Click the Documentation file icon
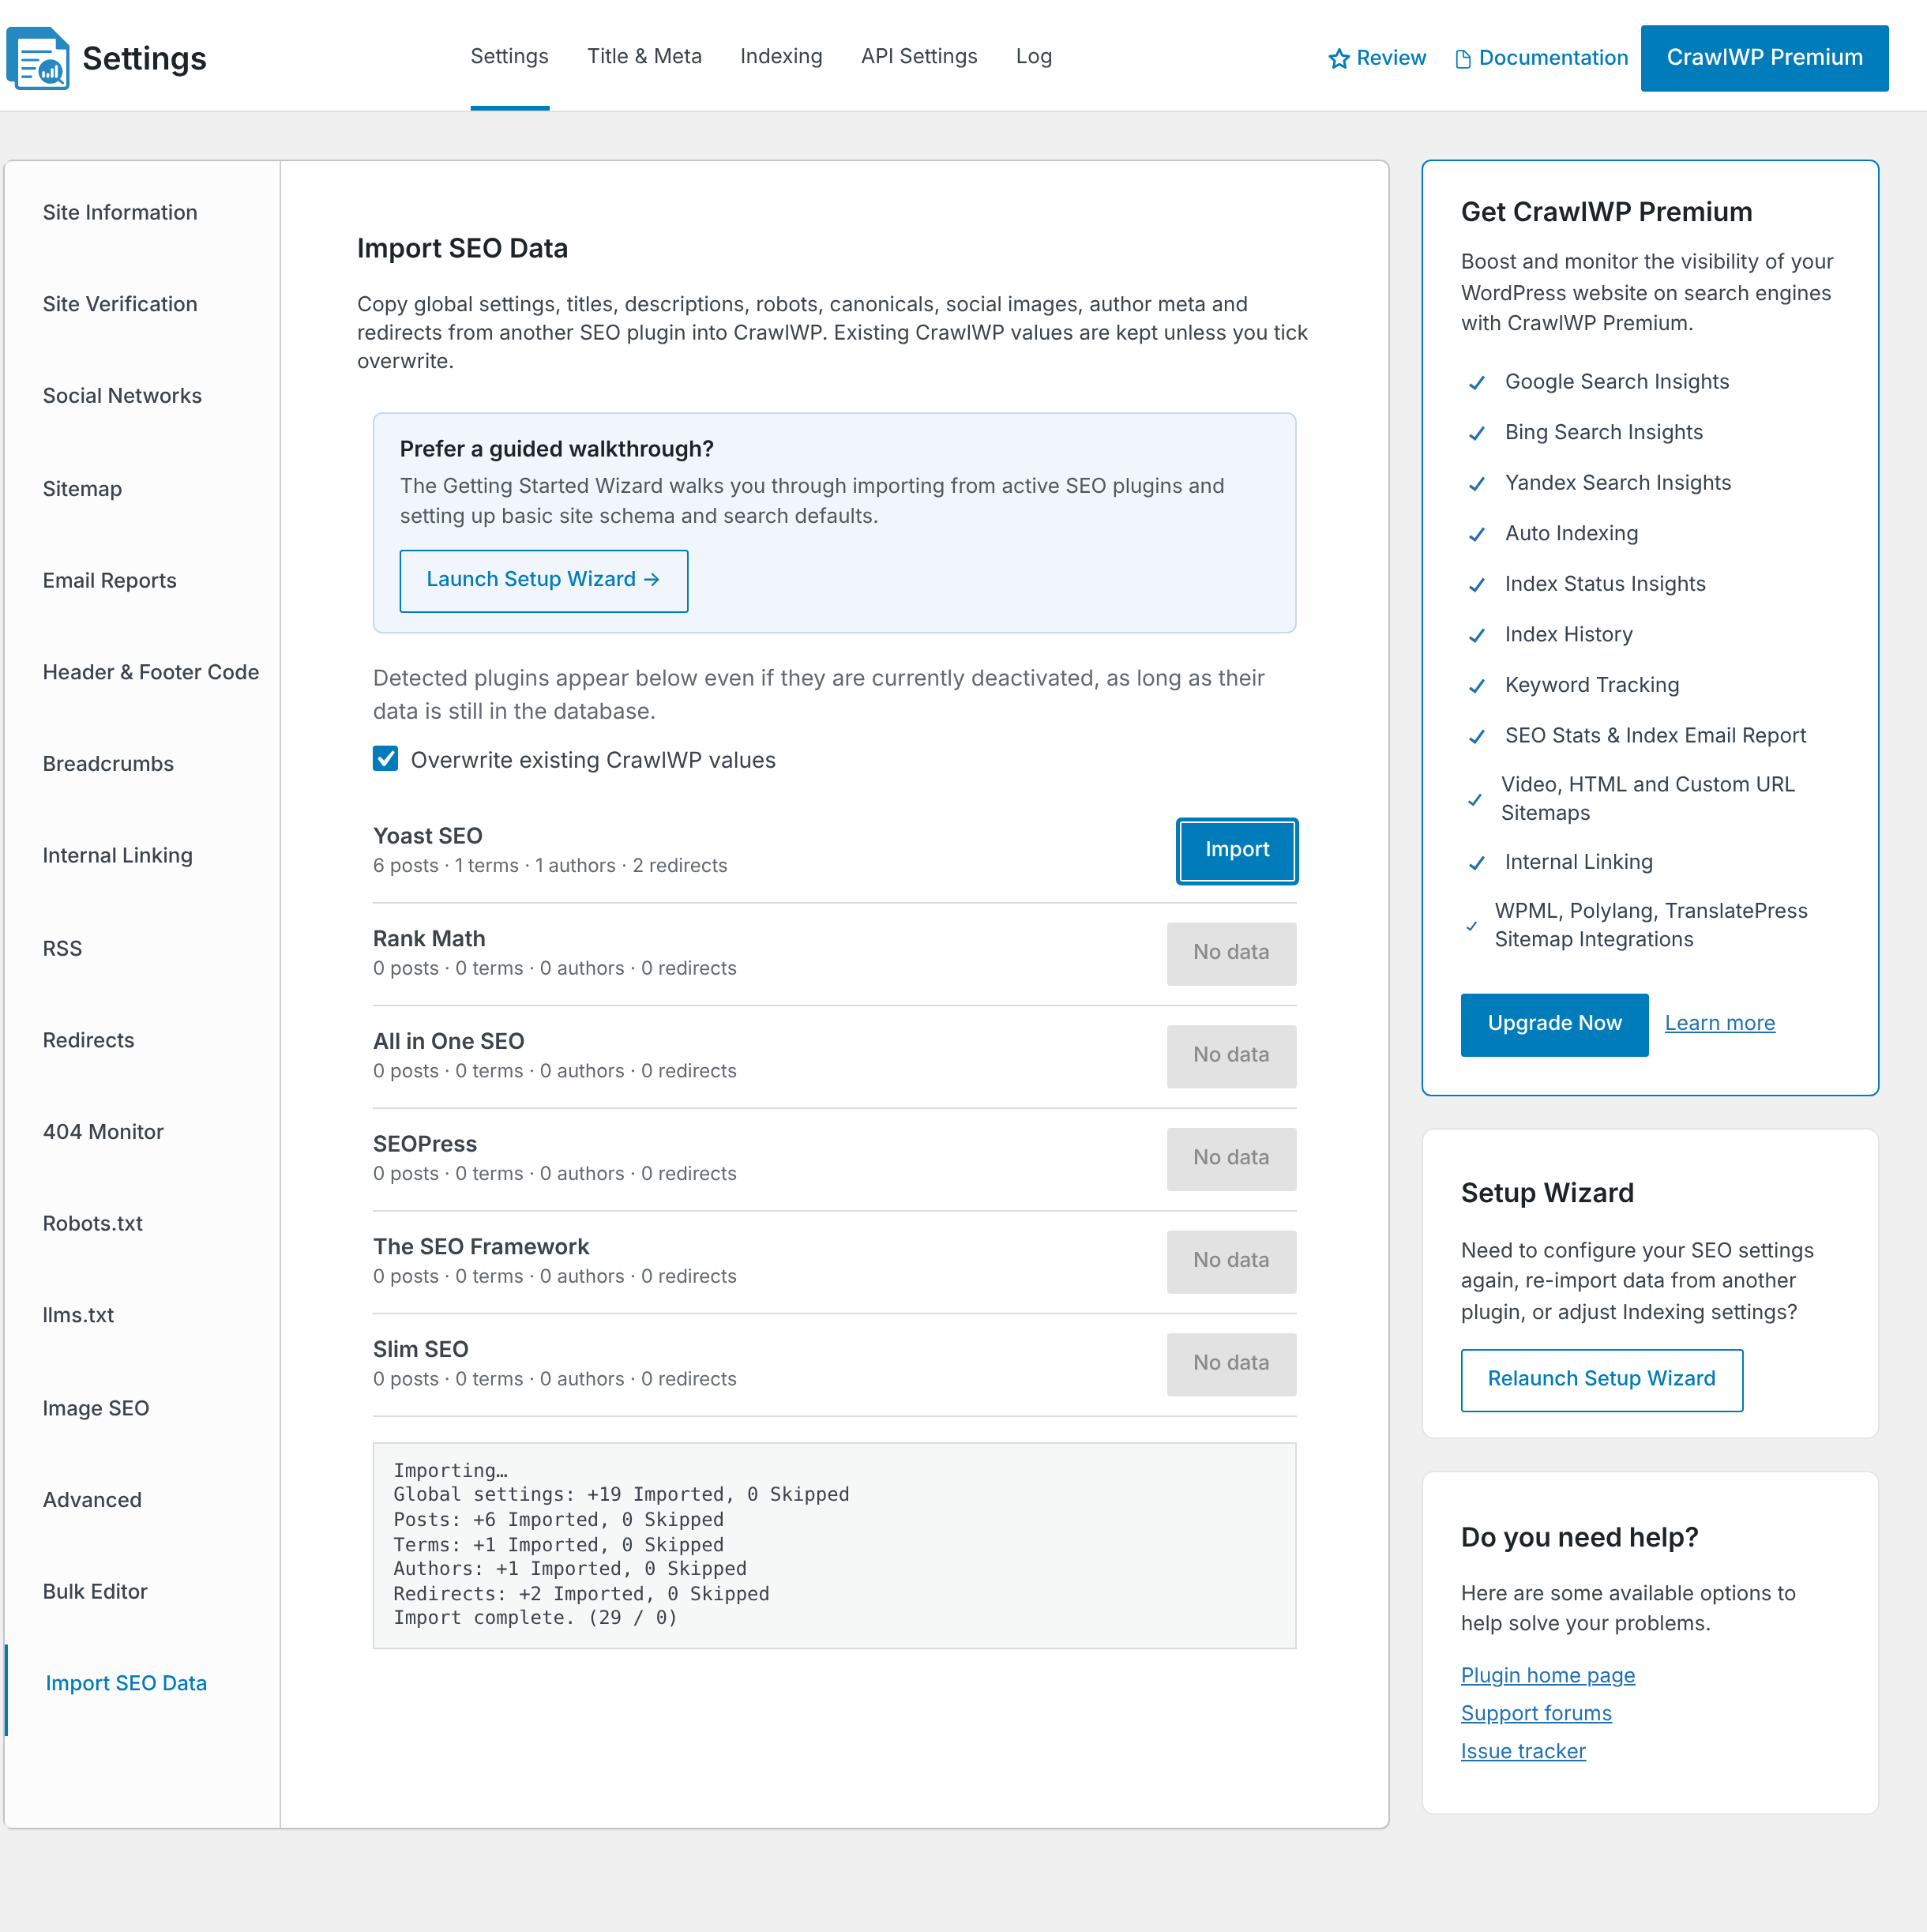This screenshot has width=1927, height=1932. pos(1462,59)
